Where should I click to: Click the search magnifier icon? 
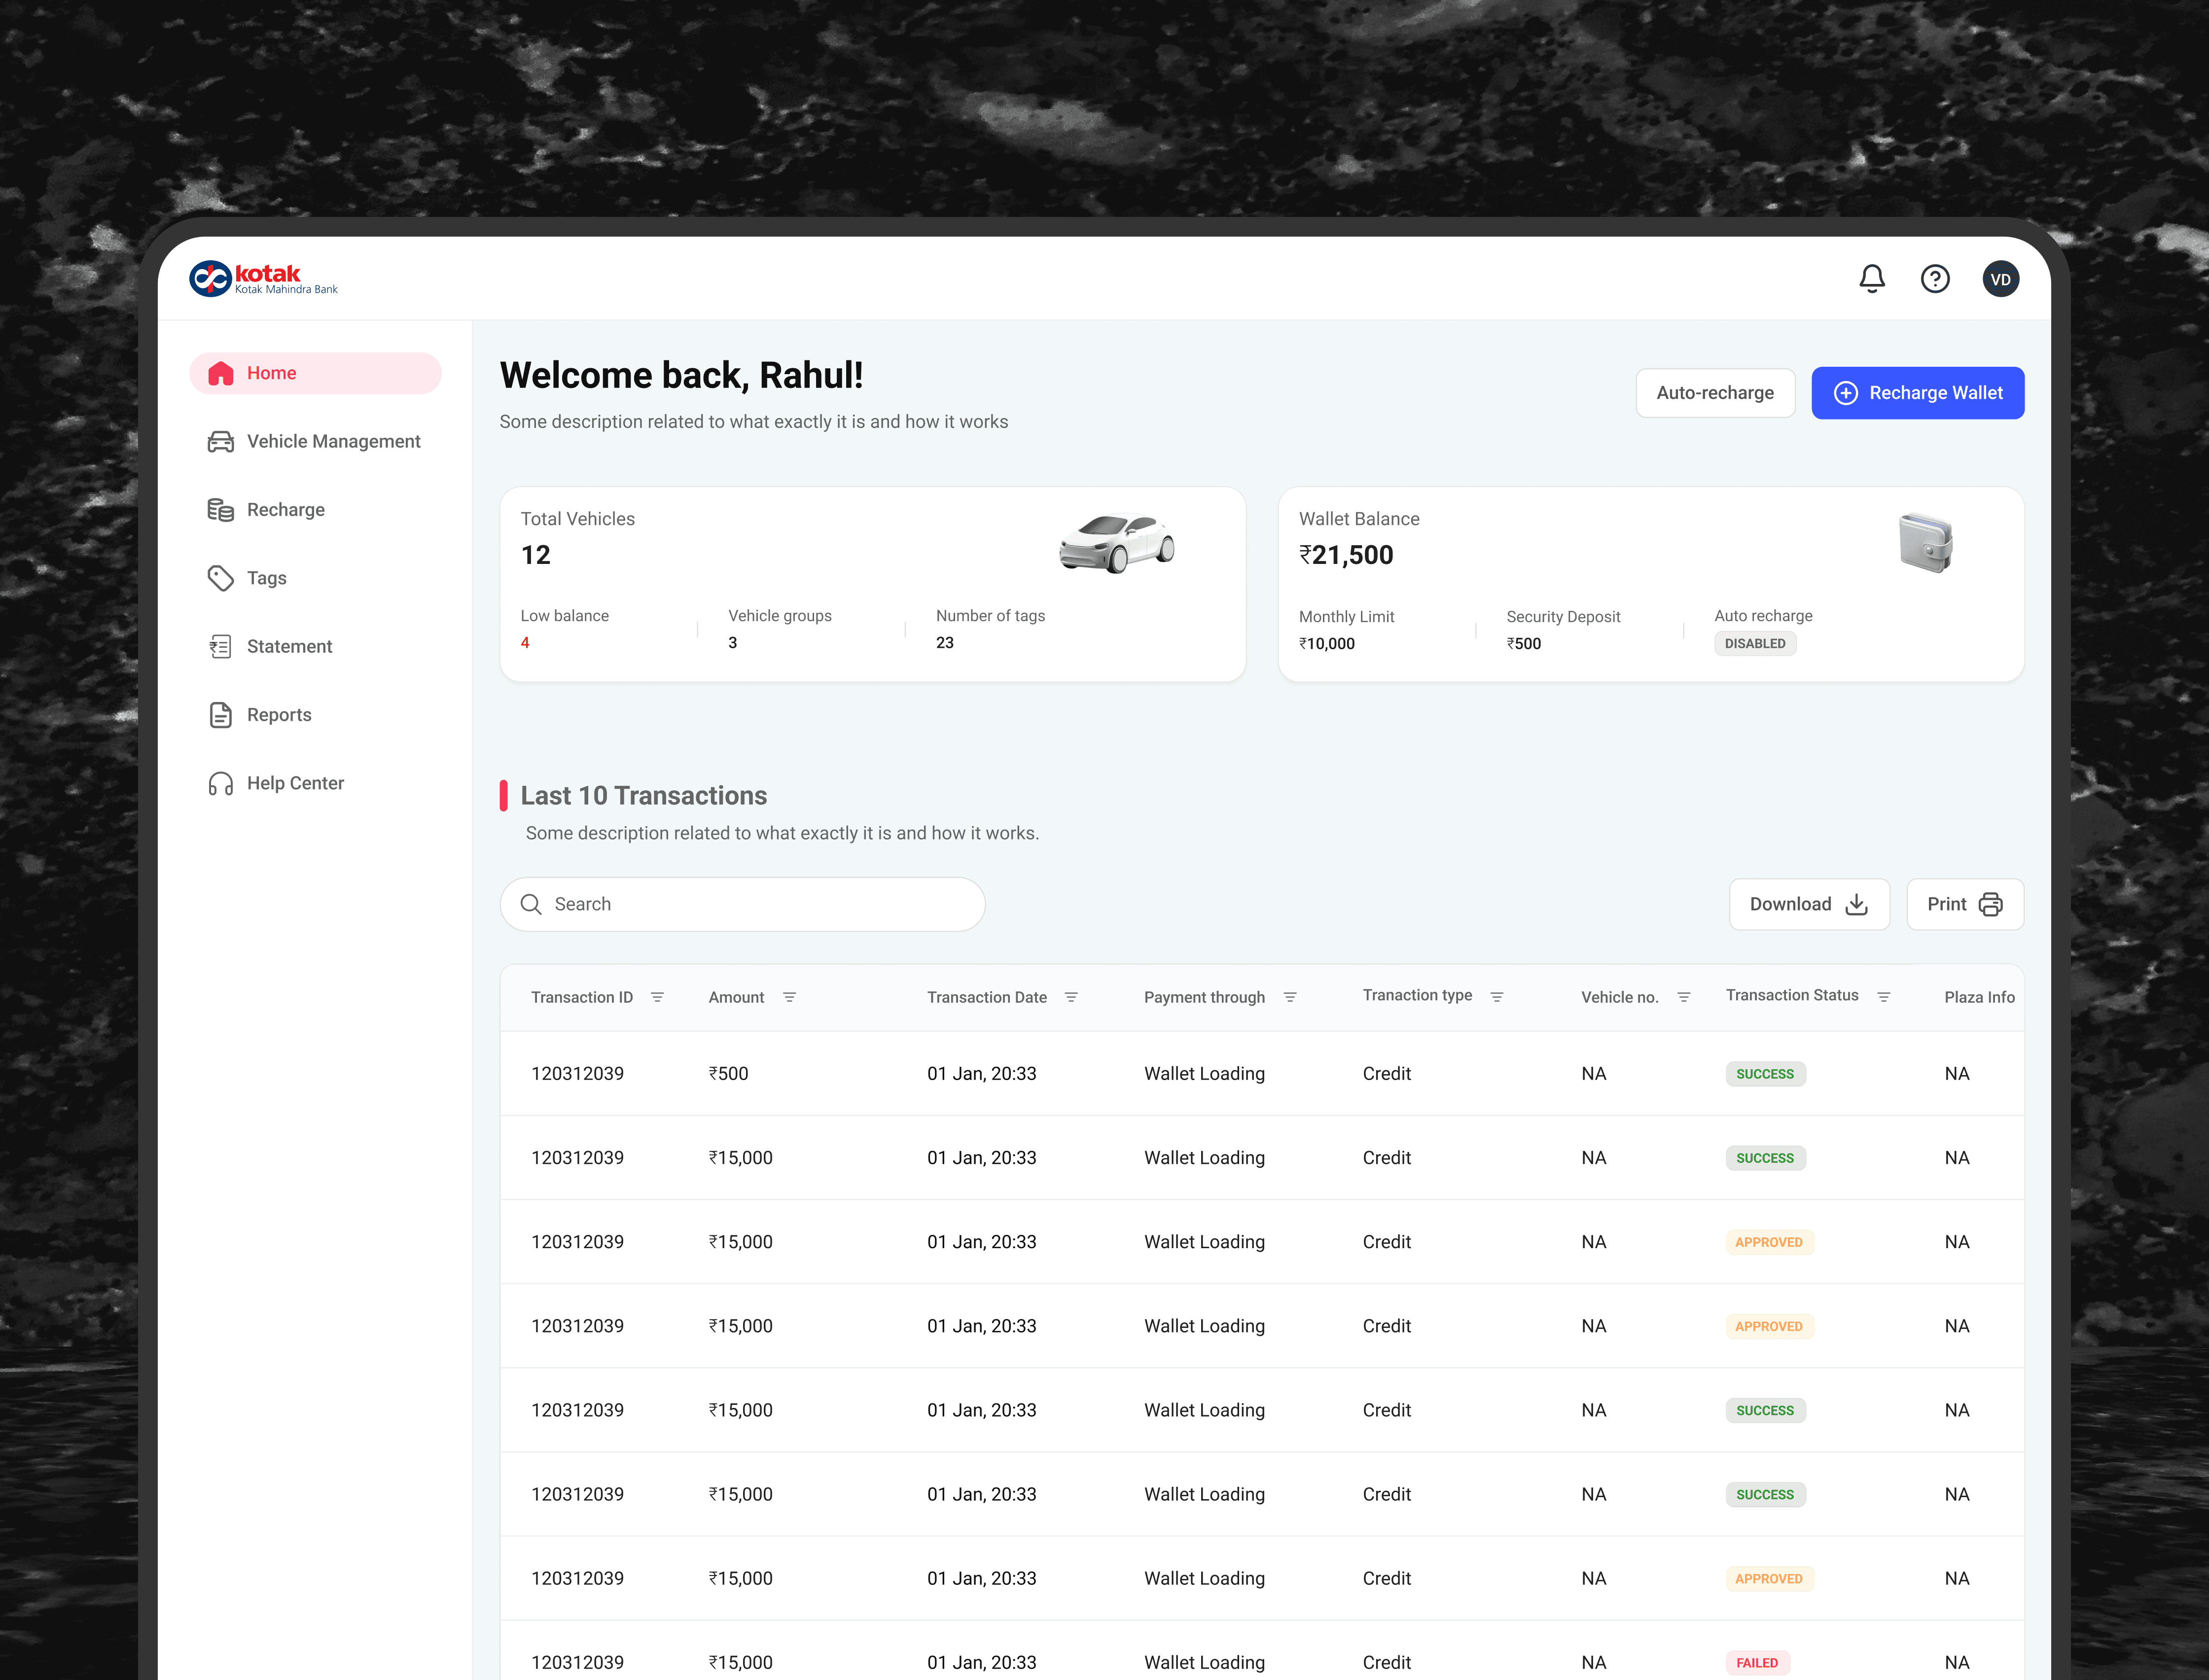tap(531, 904)
